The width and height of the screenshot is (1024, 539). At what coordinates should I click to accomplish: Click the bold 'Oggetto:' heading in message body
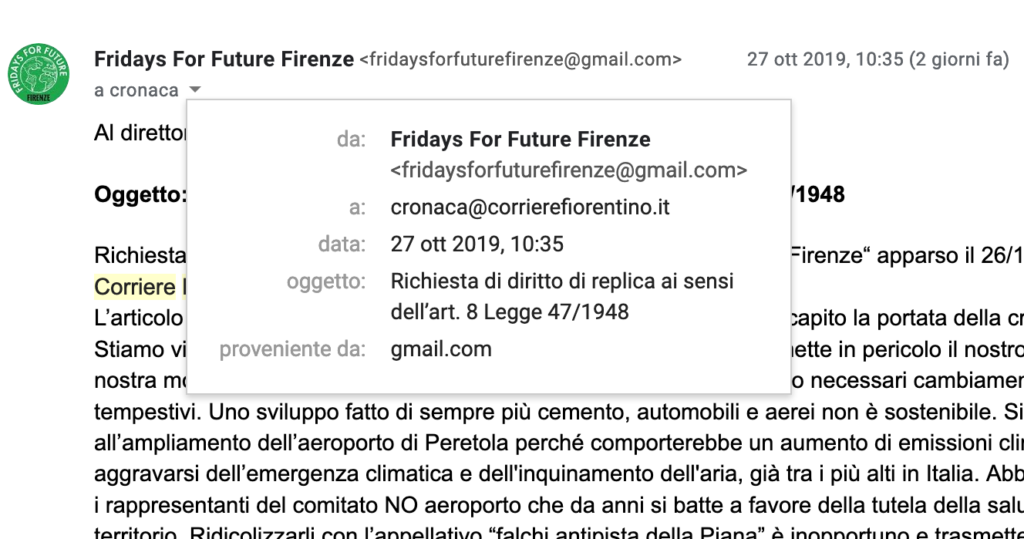click(x=140, y=194)
